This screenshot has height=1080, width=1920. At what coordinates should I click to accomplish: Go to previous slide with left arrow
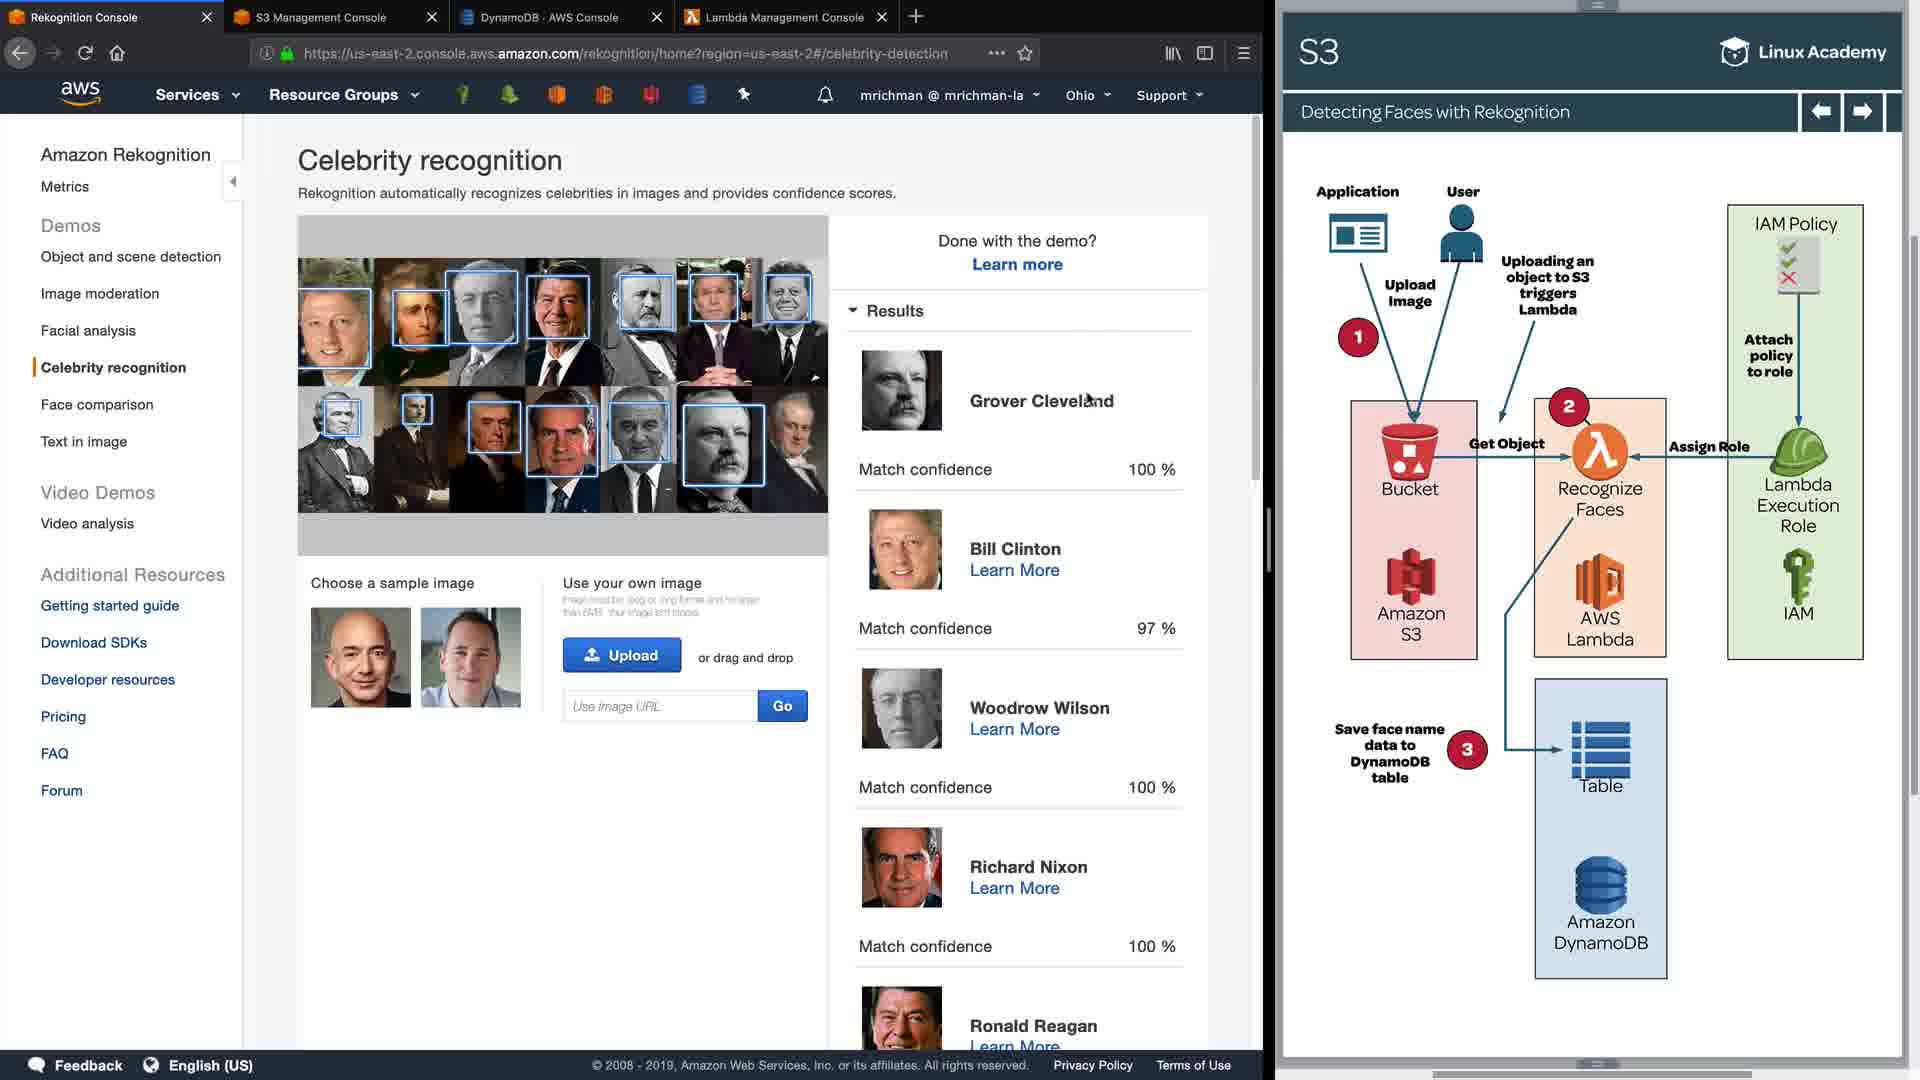pyautogui.click(x=1821, y=111)
